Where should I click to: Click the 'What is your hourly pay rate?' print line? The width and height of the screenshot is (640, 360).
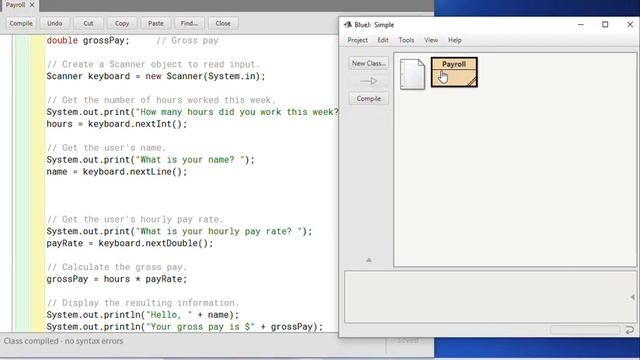pos(179,231)
